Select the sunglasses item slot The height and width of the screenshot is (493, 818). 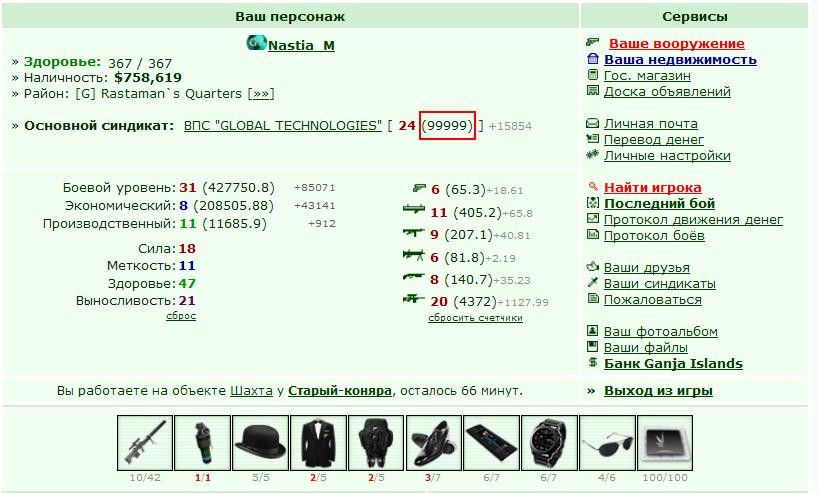coord(607,443)
